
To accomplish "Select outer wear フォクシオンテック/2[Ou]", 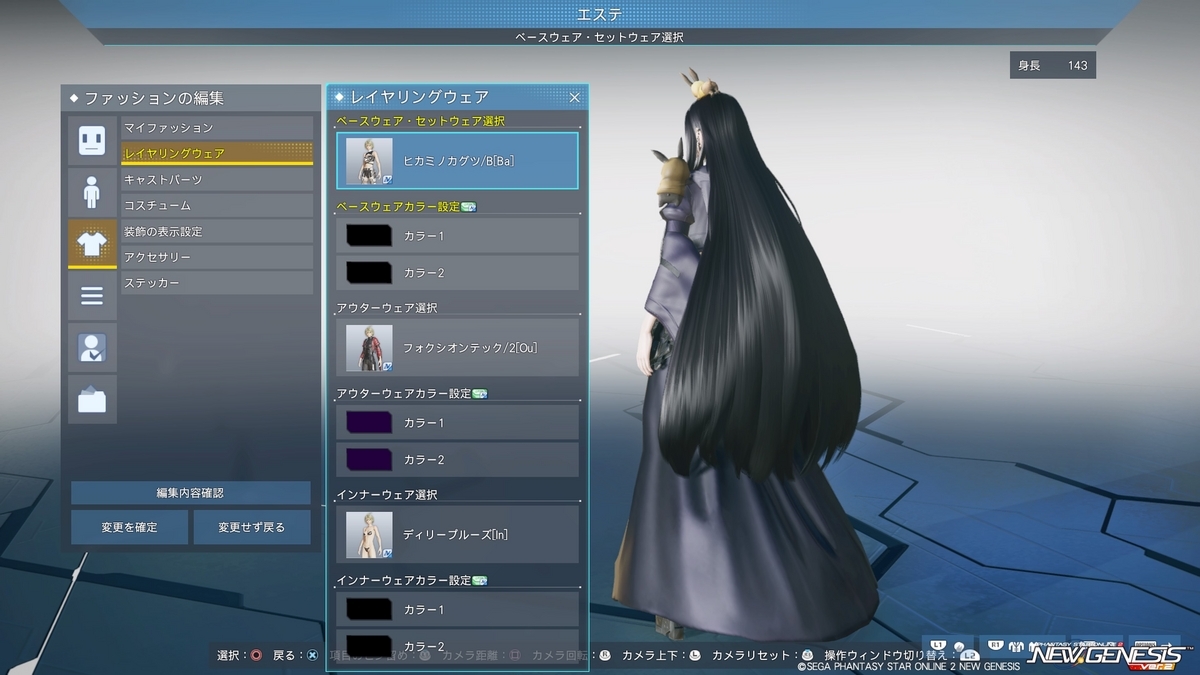I will [458, 348].
